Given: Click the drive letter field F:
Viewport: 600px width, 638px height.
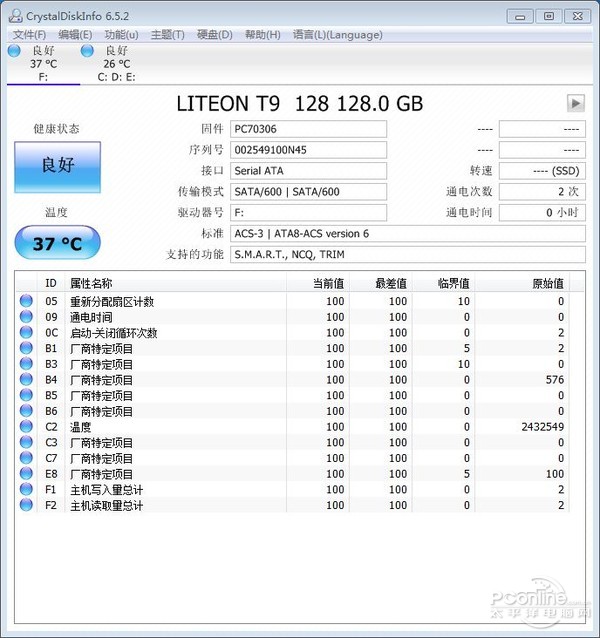Looking at the screenshot, I should point(308,213).
